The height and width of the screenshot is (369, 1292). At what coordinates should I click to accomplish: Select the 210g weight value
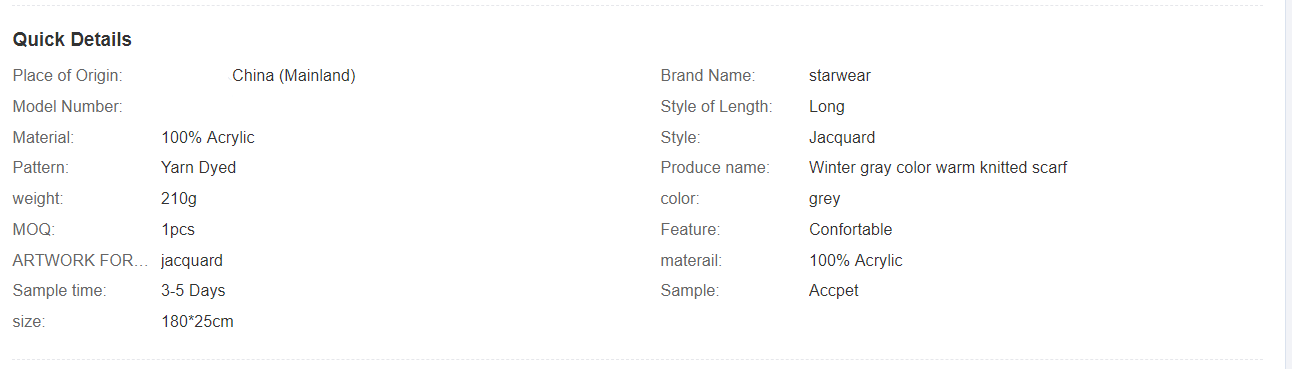[x=179, y=199]
